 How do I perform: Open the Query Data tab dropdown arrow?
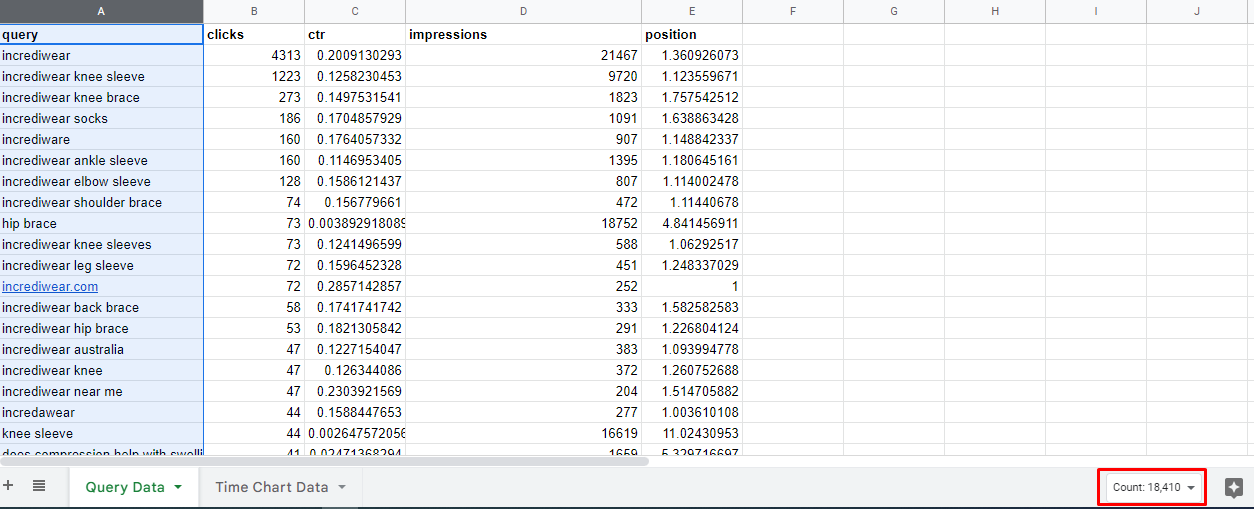click(x=178, y=487)
